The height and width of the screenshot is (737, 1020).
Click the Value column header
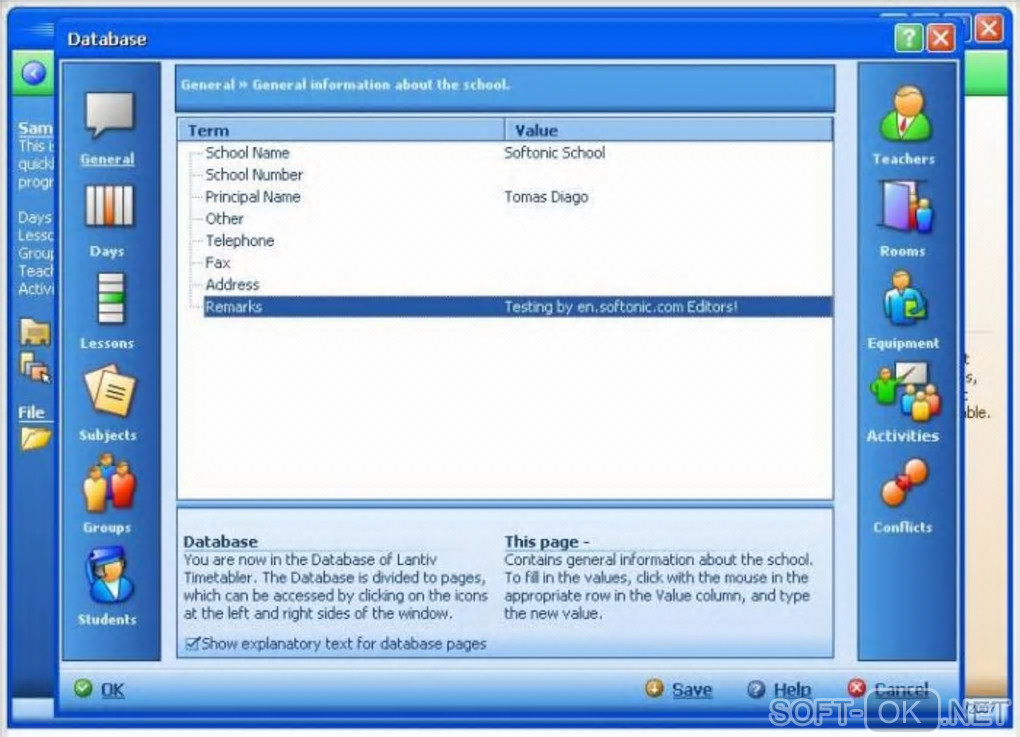click(669, 130)
